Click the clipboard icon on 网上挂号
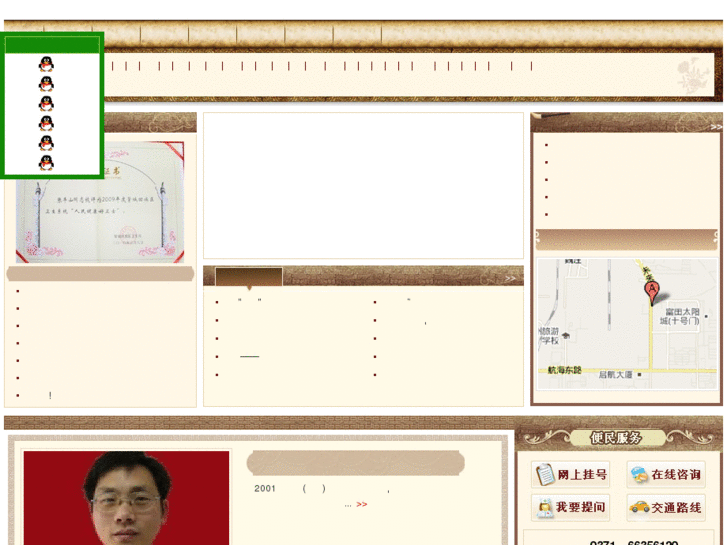This screenshot has height=545, width=727. 545,474
